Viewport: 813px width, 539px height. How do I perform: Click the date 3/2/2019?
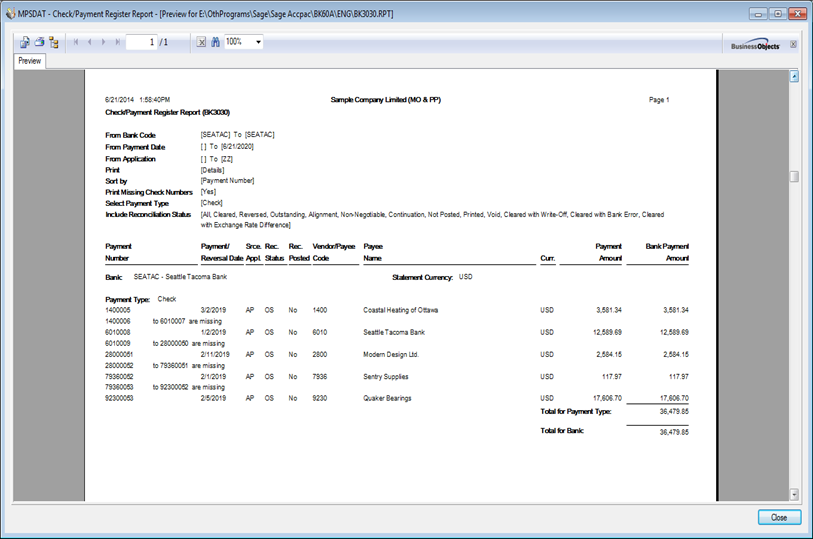point(213,310)
